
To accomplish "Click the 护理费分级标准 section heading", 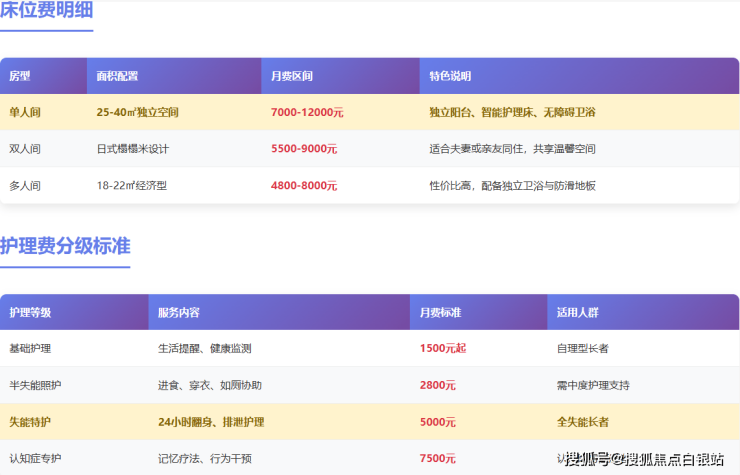I will coord(65,246).
